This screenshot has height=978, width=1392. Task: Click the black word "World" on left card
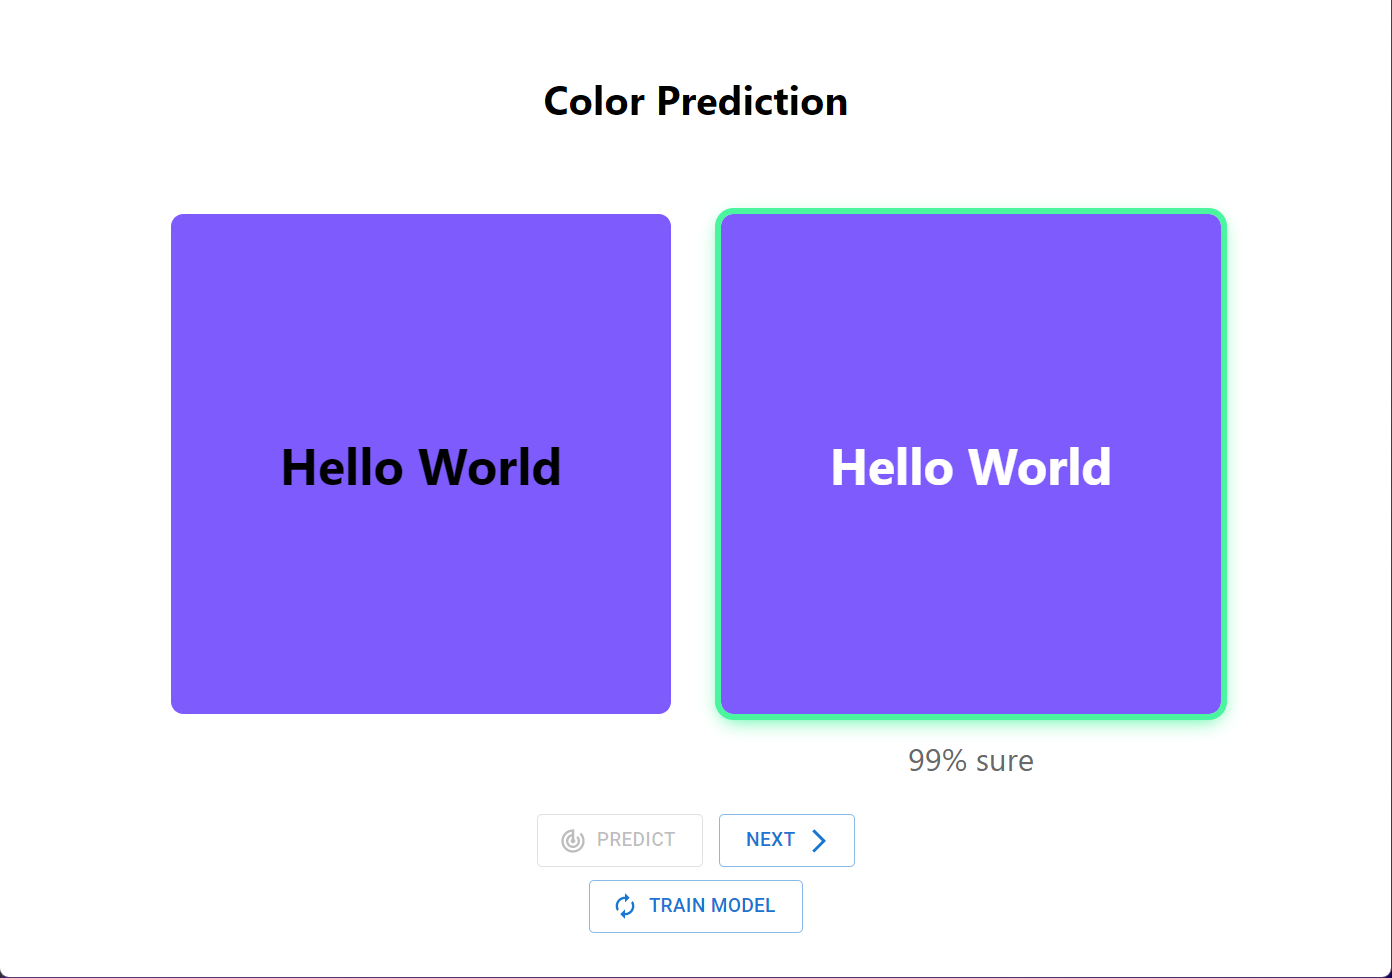[x=490, y=467]
